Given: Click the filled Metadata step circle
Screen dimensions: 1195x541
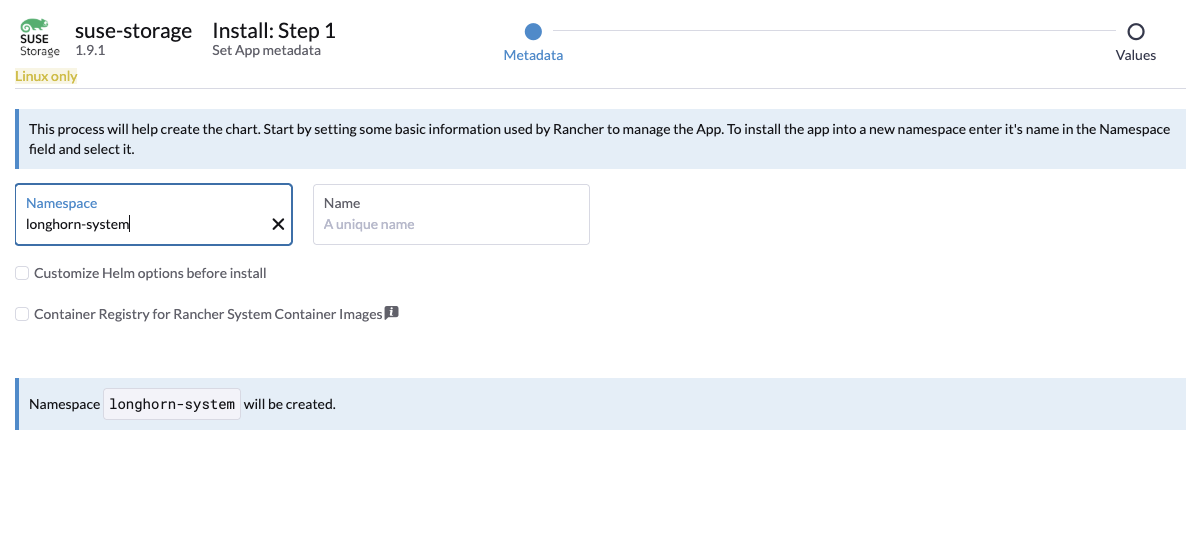Looking at the screenshot, I should click(x=533, y=32).
